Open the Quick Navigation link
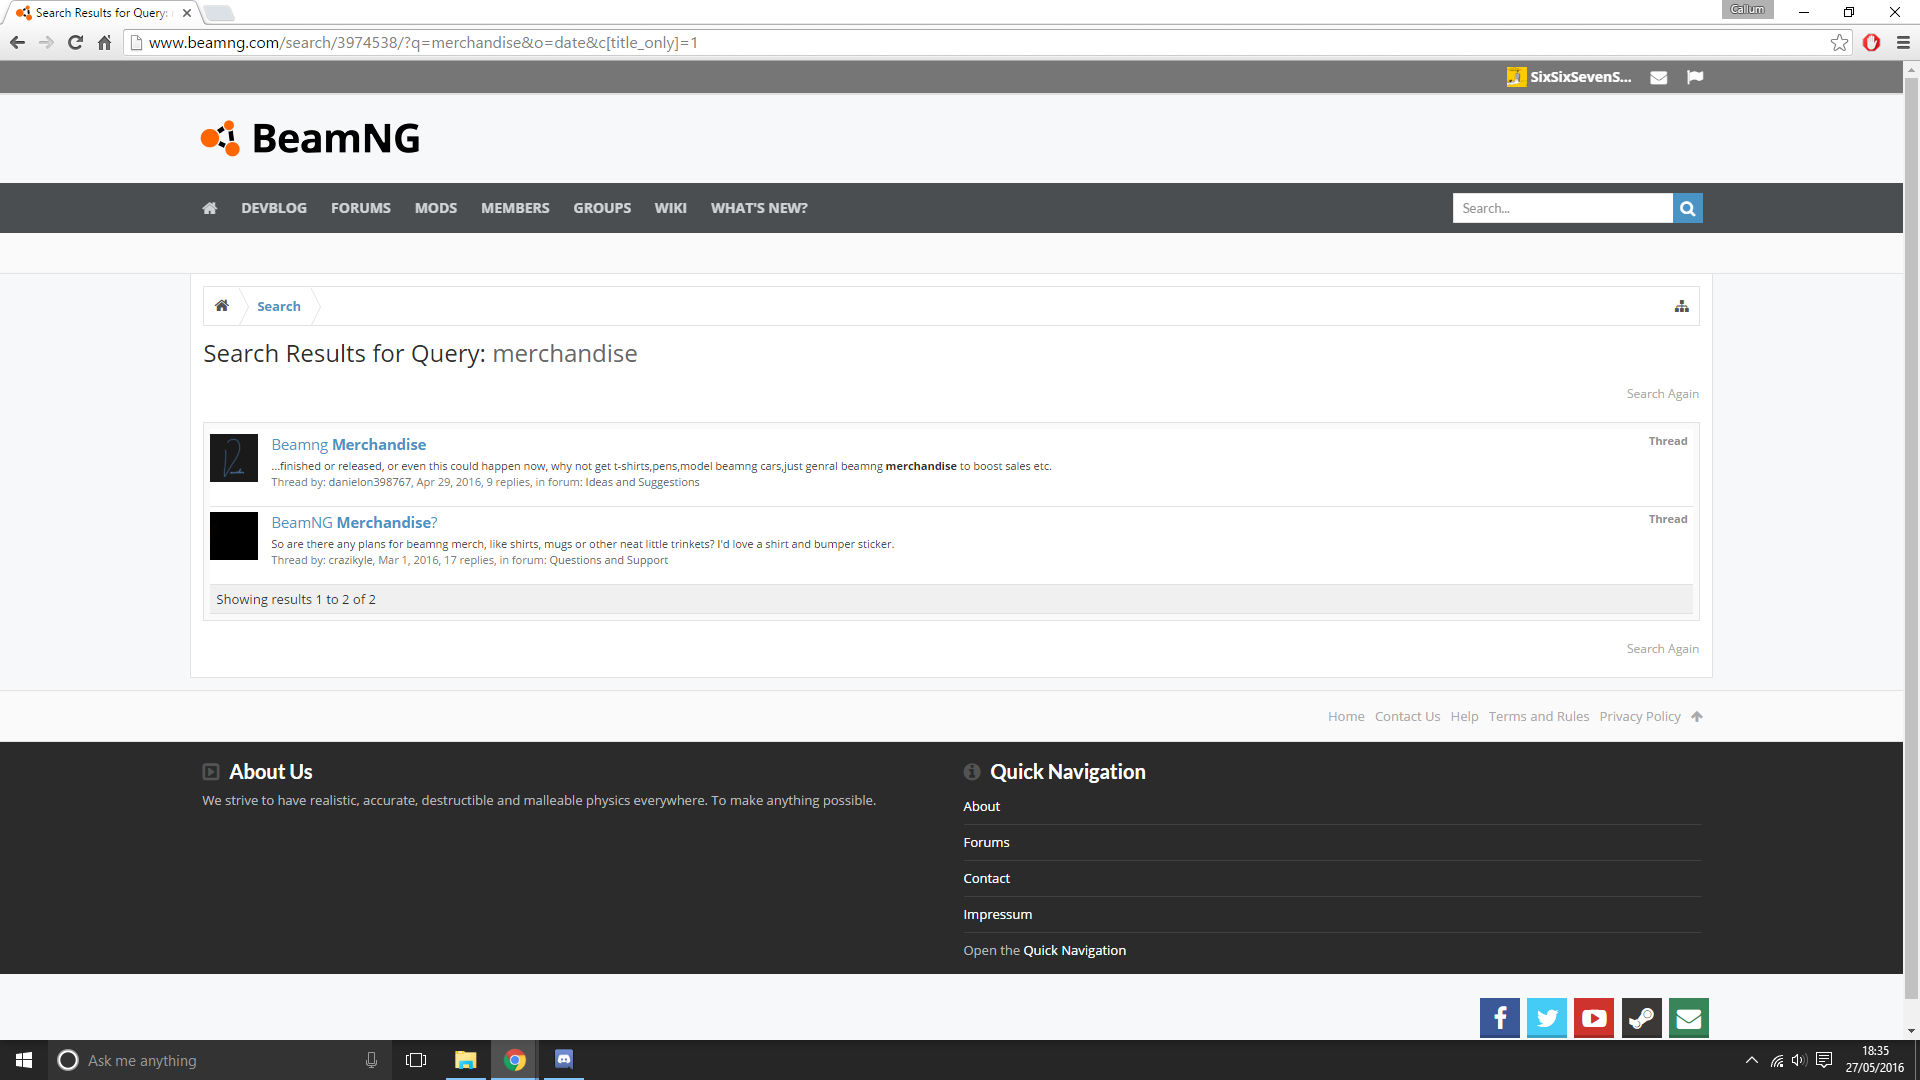The image size is (1920, 1080). click(x=1074, y=950)
